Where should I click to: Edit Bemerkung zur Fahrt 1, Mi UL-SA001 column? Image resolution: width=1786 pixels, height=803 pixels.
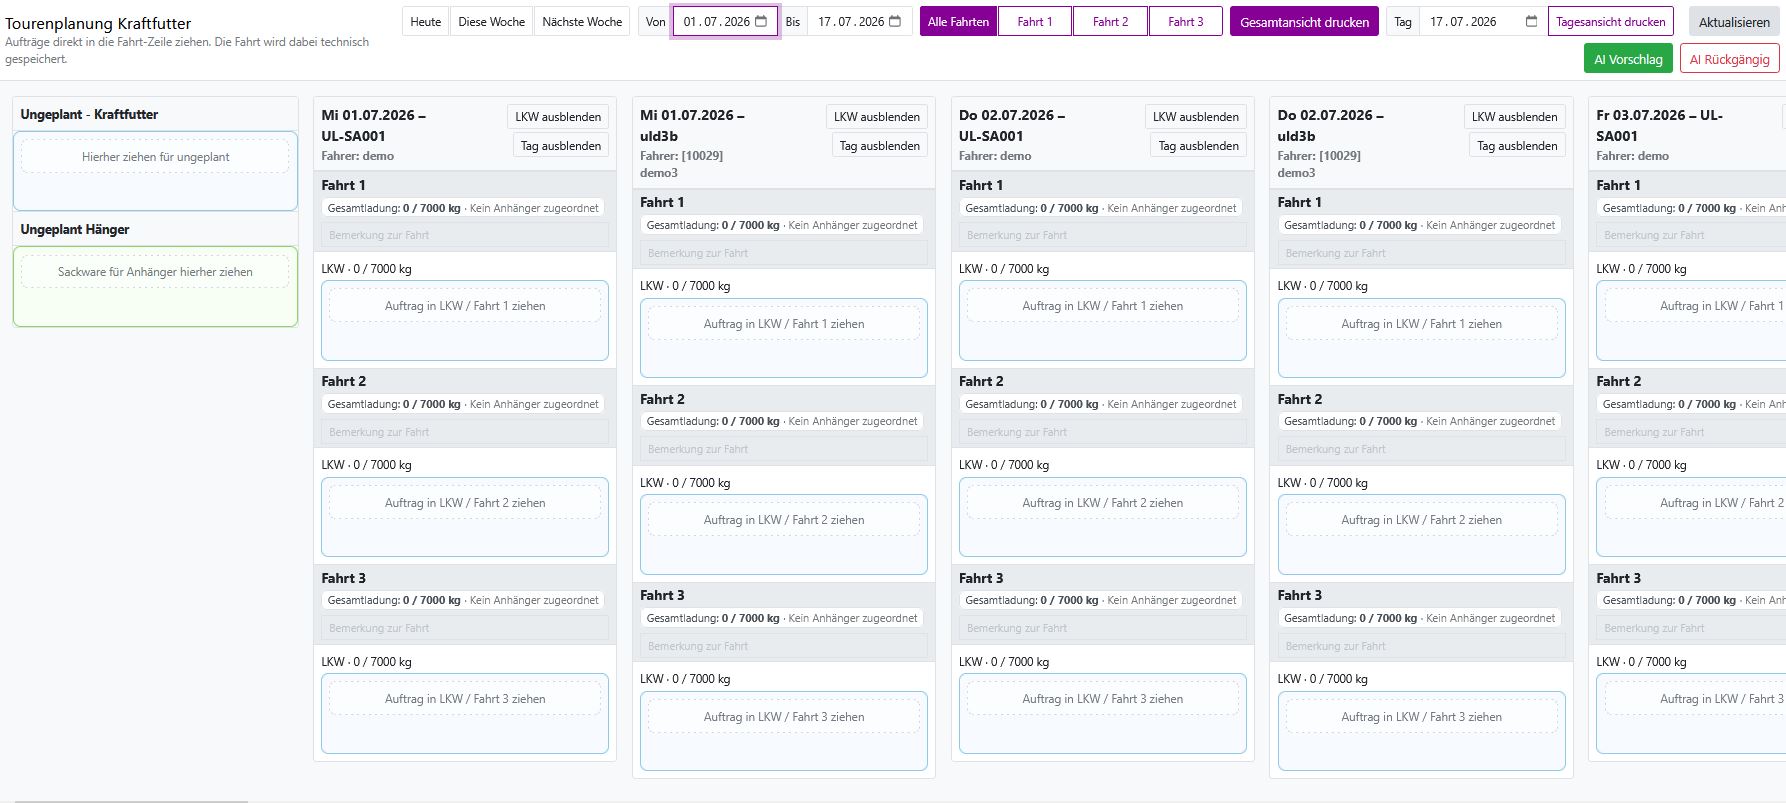(465, 236)
